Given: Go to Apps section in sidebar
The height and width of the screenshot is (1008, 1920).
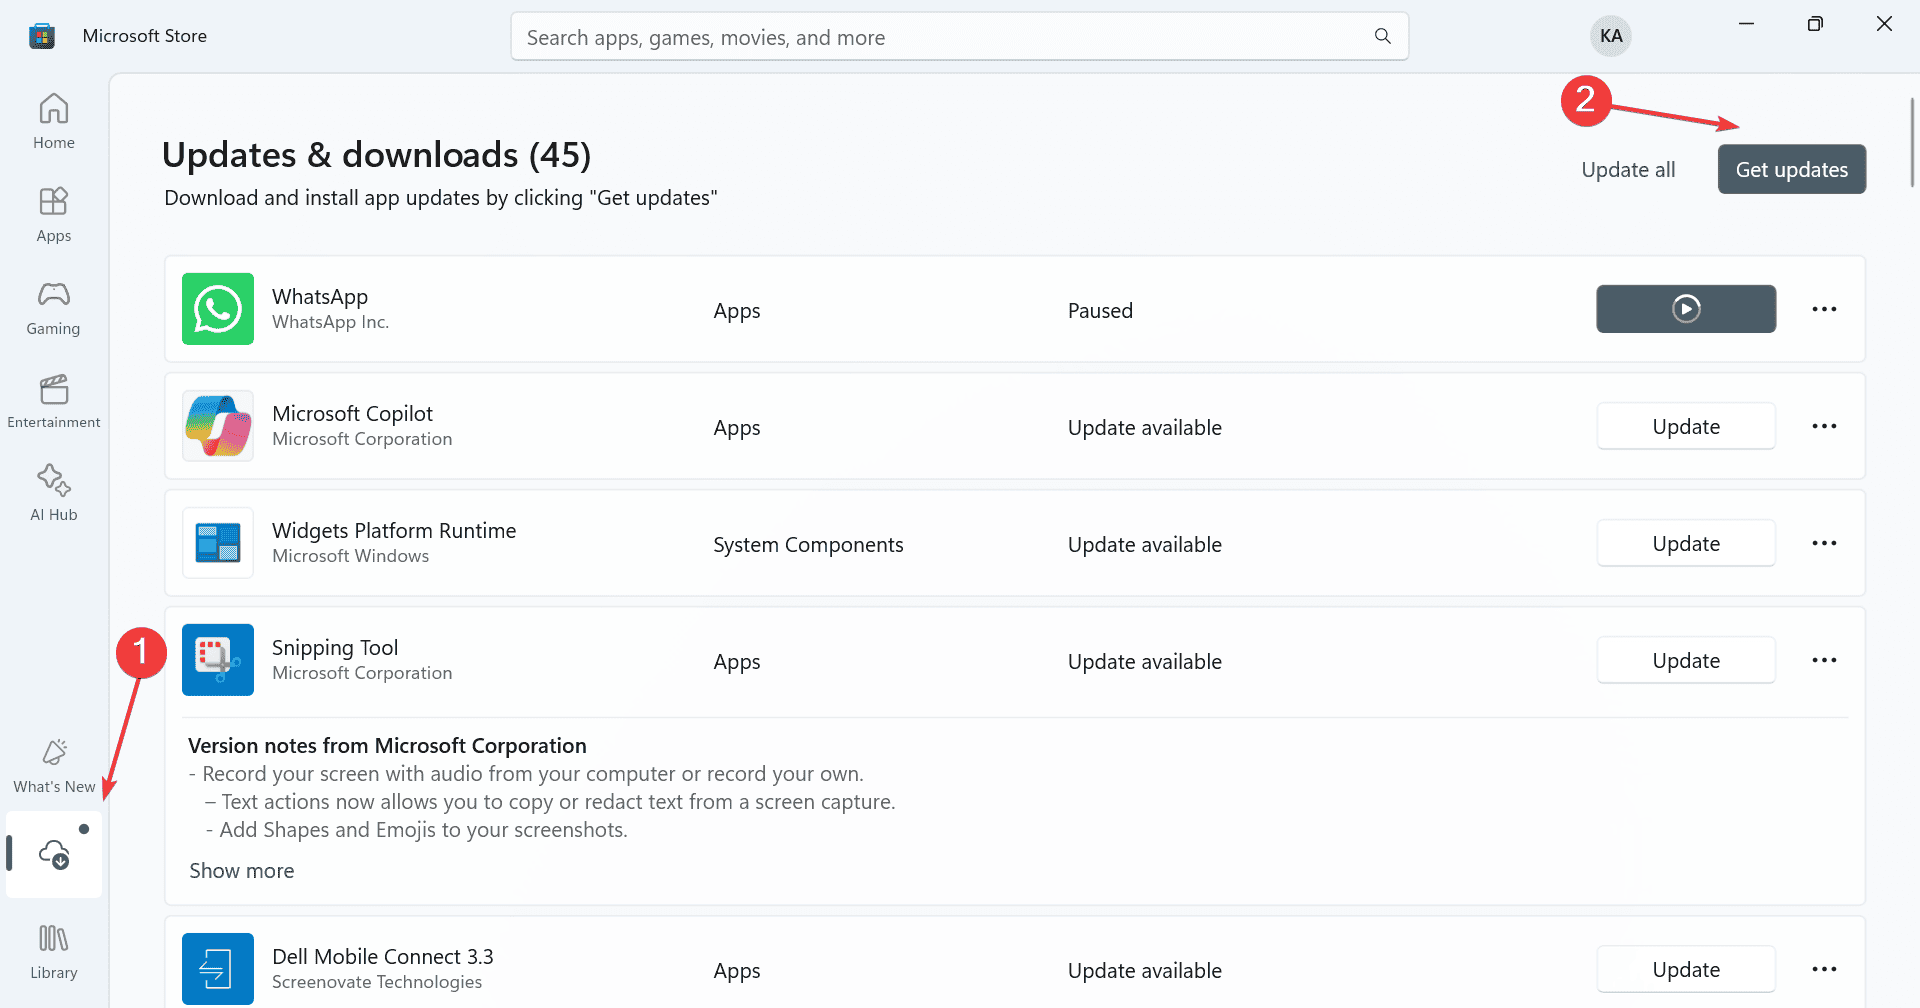Looking at the screenshot, I should pos(54,214).
